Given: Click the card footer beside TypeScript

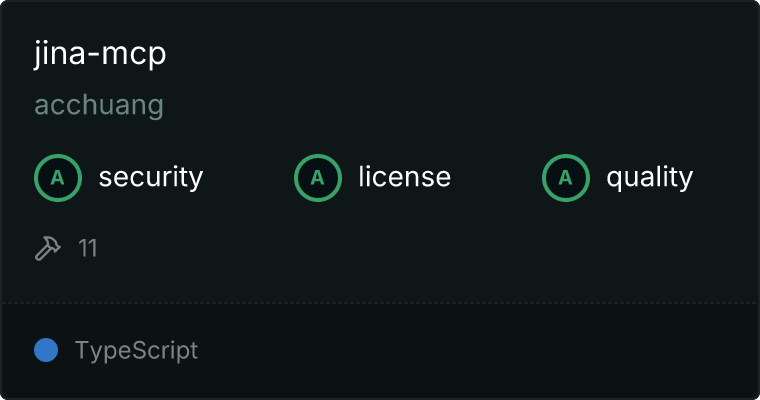Looking at the screenshot, I should tap(475, 351).
